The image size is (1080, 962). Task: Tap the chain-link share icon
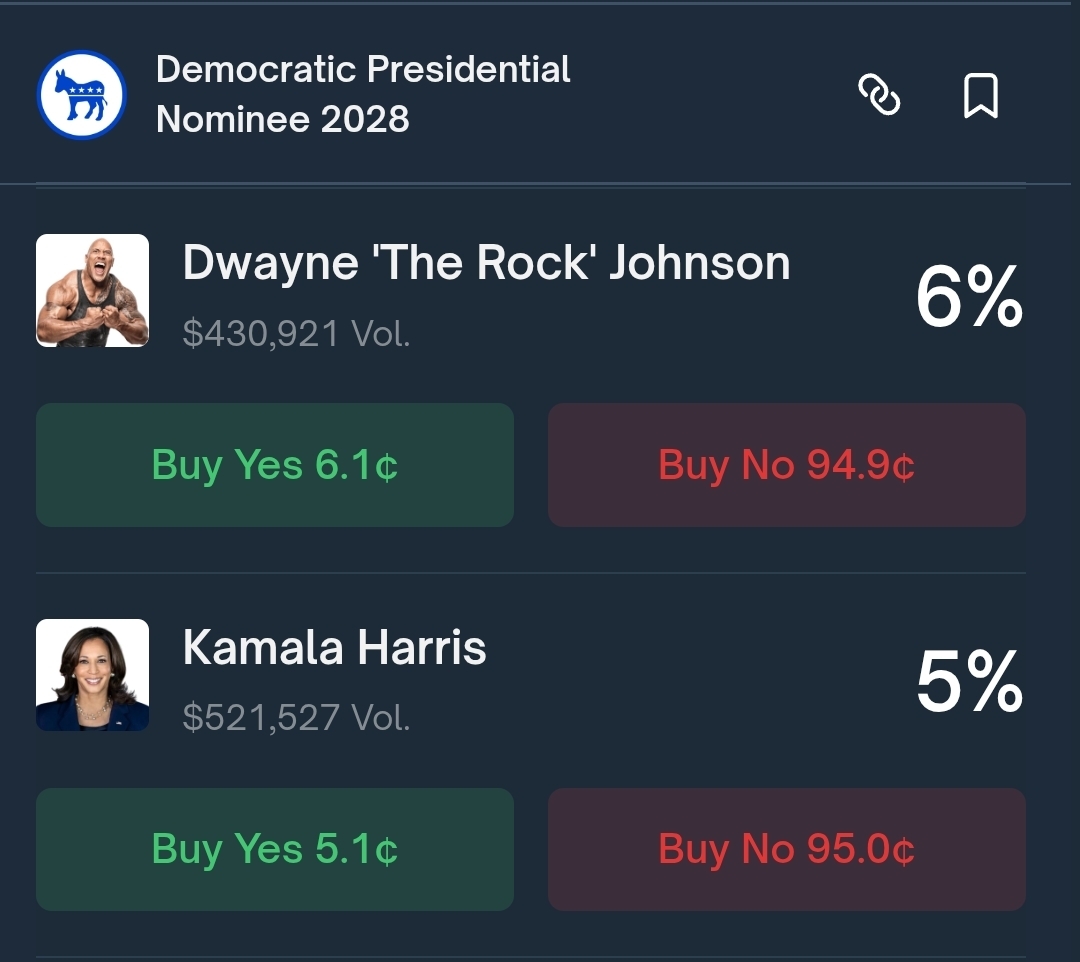(x=879, y=96)
